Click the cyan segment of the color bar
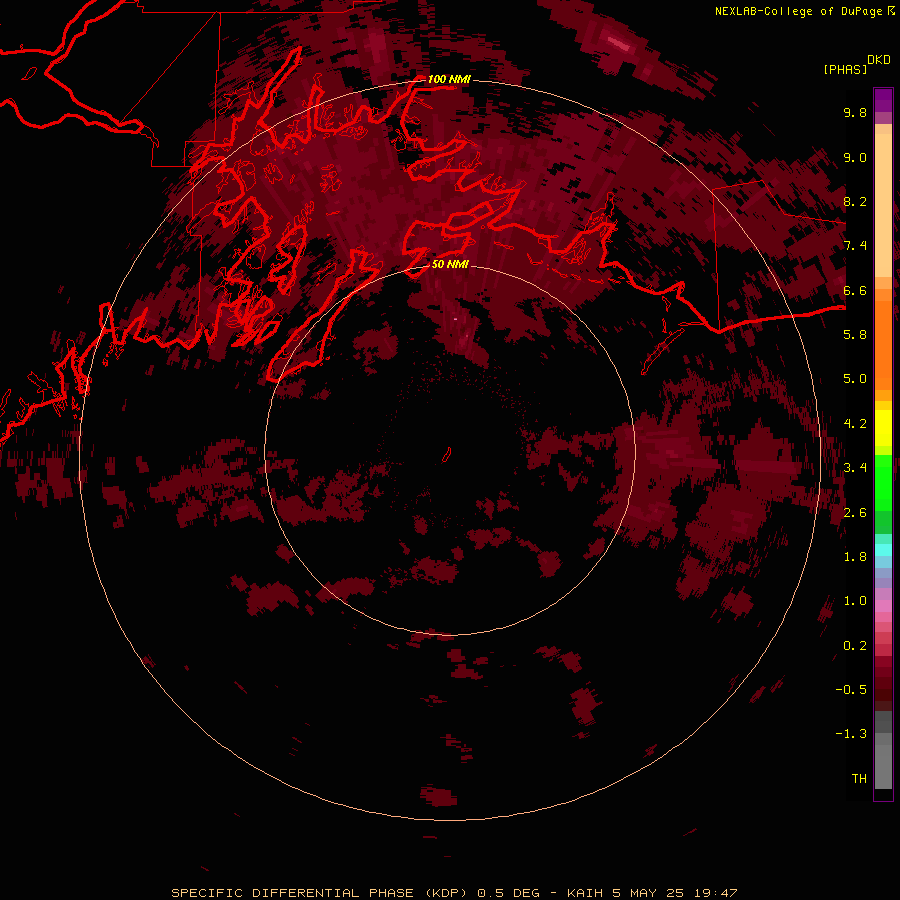 [883, 549]
